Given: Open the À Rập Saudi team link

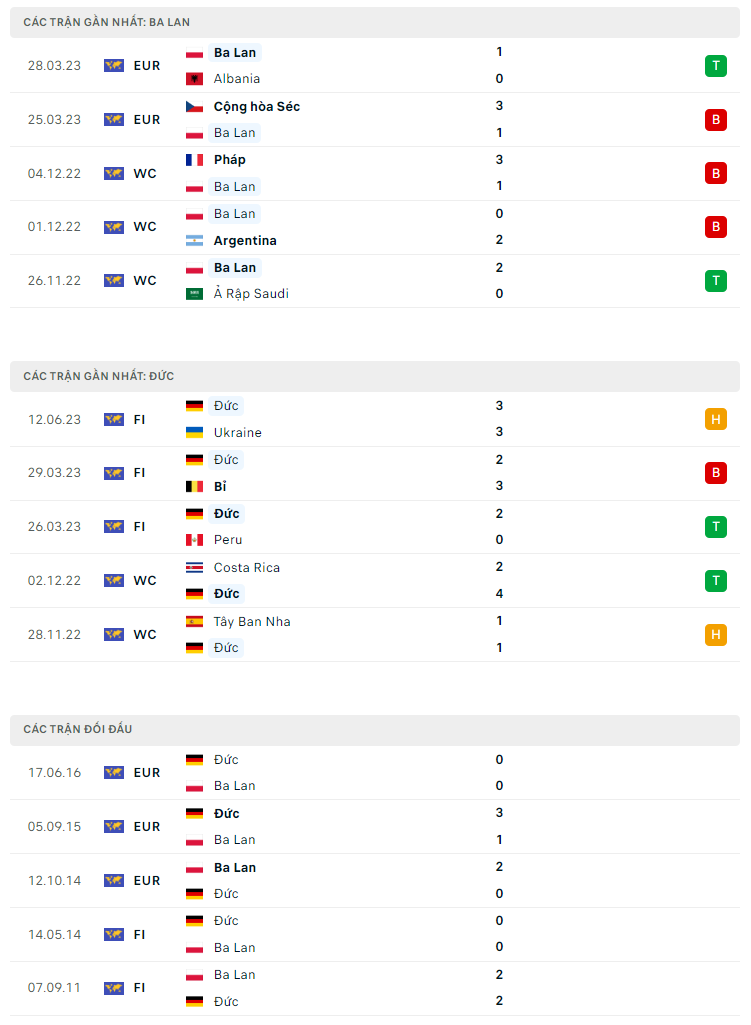Looking at the screenshot, I should 251,294.
